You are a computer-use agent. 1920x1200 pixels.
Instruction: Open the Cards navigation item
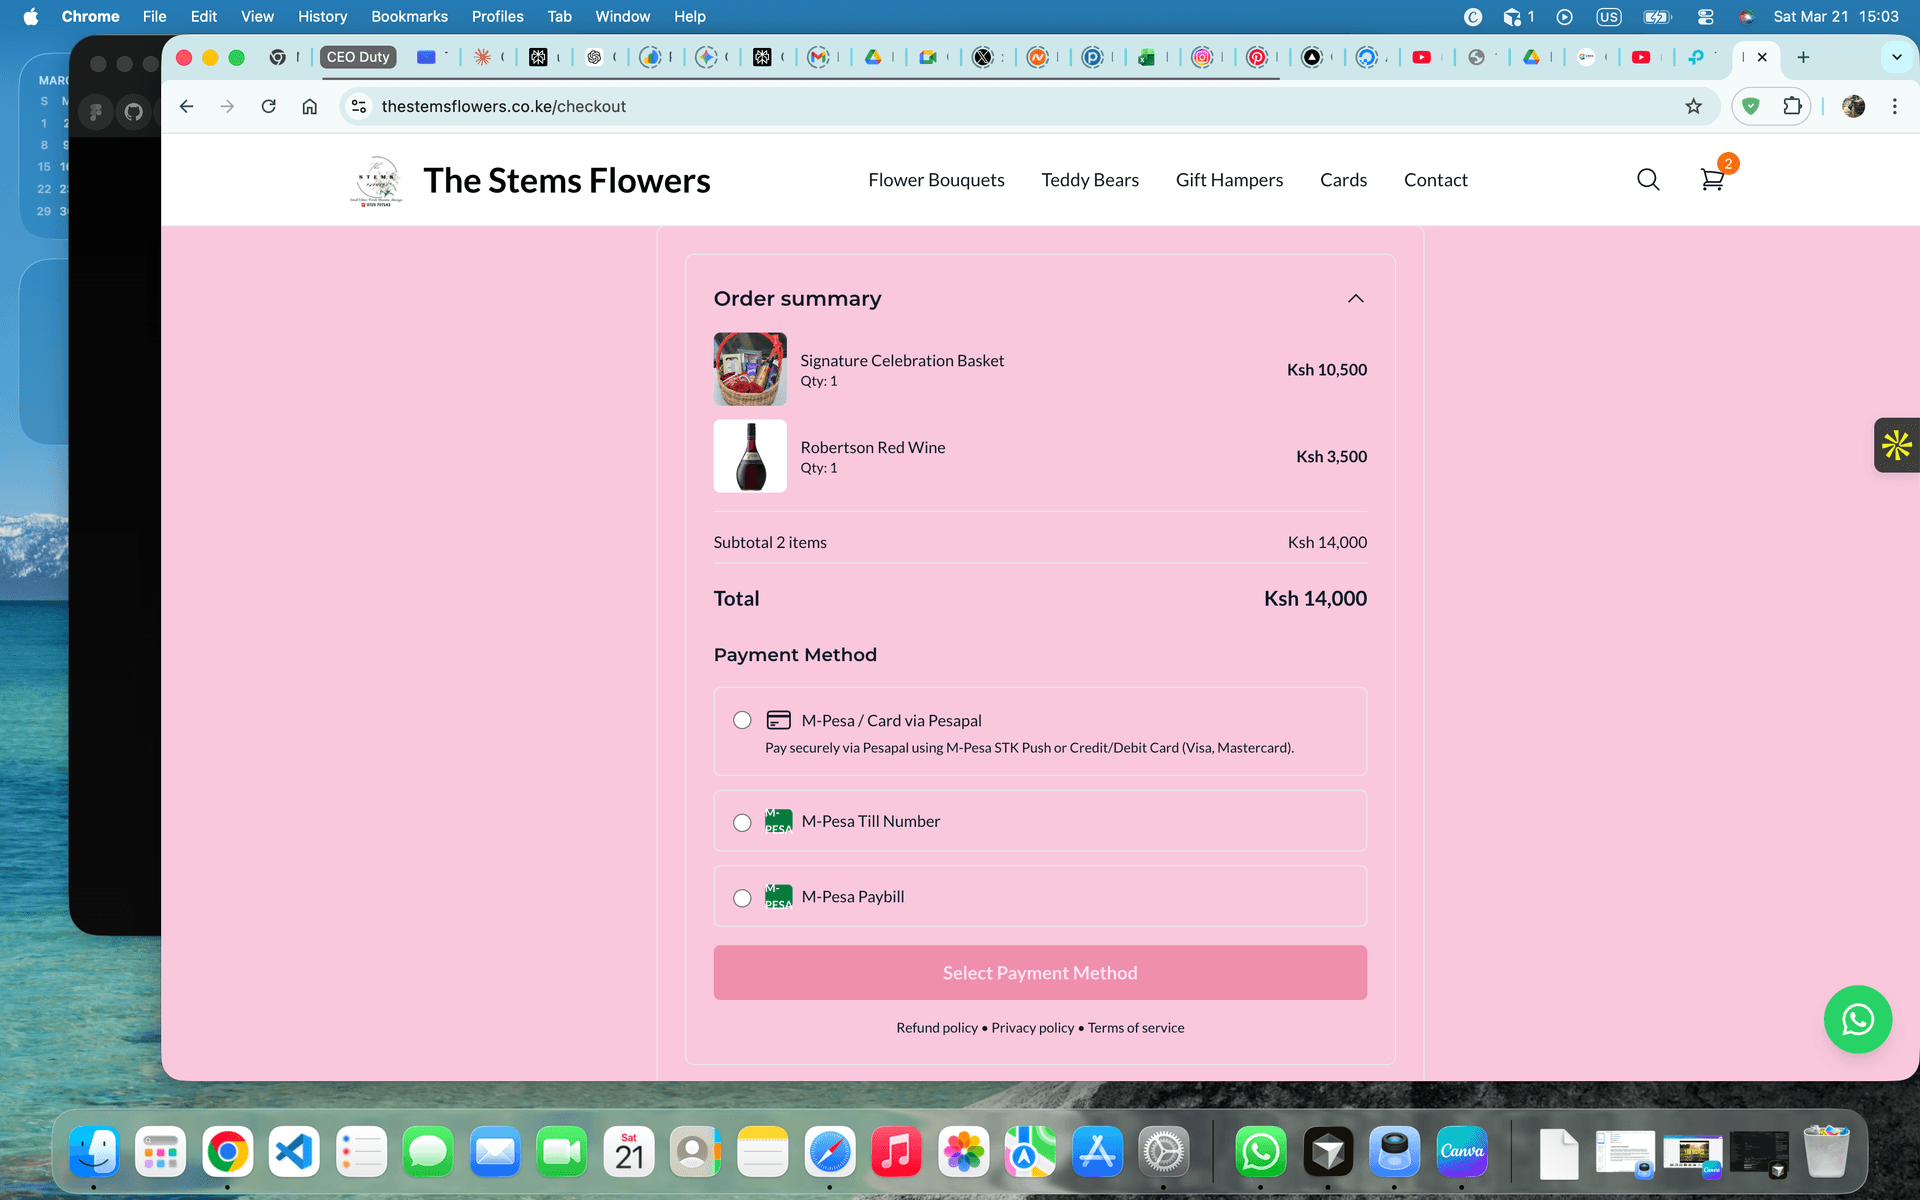coord(1343,180)
